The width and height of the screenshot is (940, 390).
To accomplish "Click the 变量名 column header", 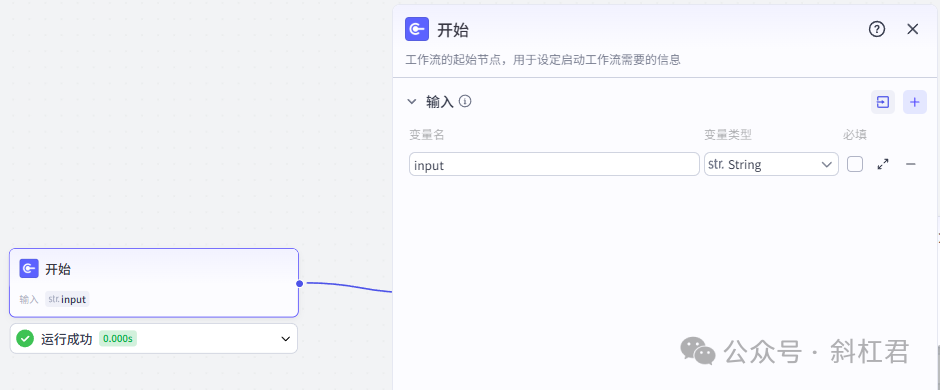I will (x=427, y=135).
